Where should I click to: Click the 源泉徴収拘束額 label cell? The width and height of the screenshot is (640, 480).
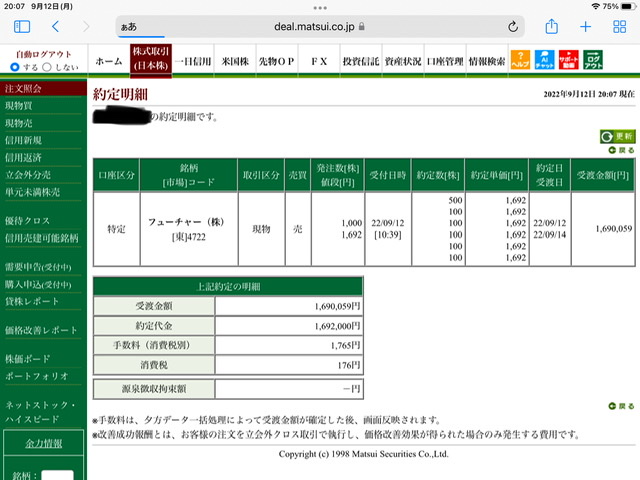[154, 389]
